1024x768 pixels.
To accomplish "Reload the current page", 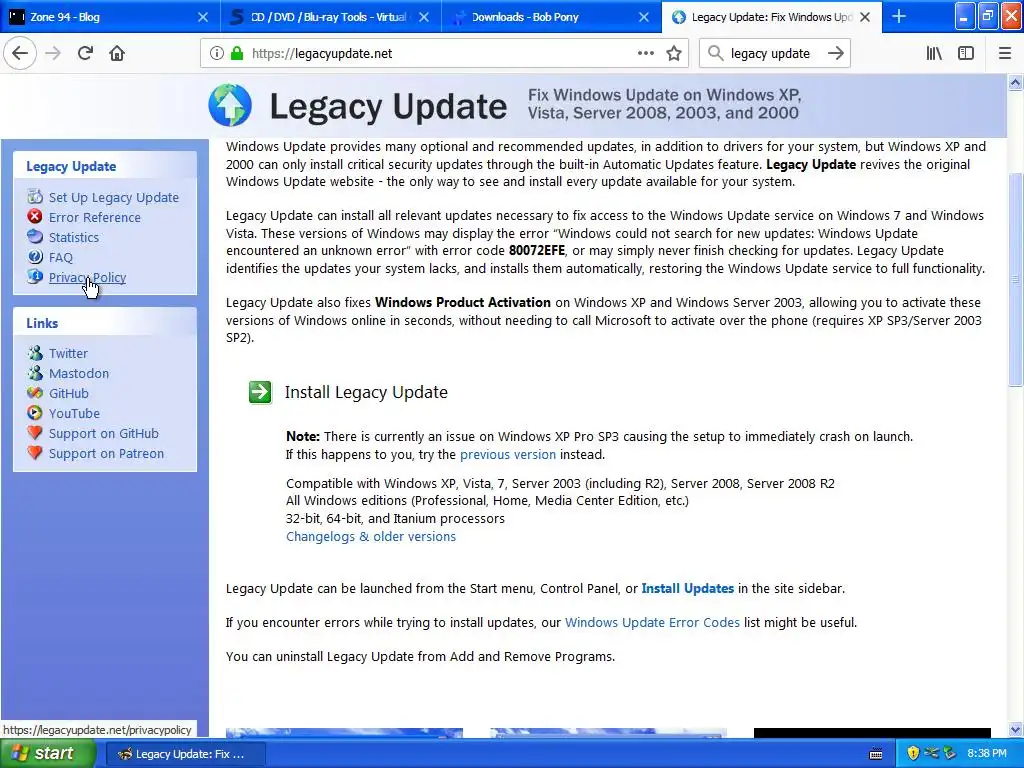I will (85, 54).
